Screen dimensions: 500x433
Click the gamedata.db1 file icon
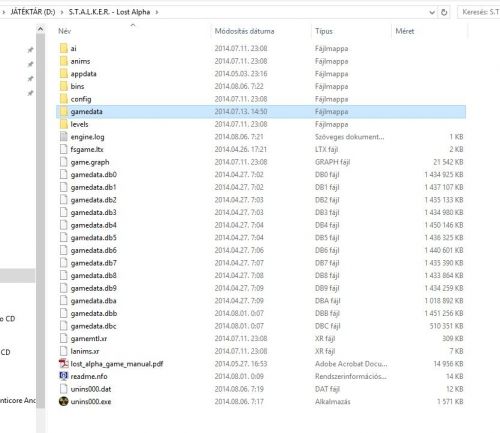64,187
